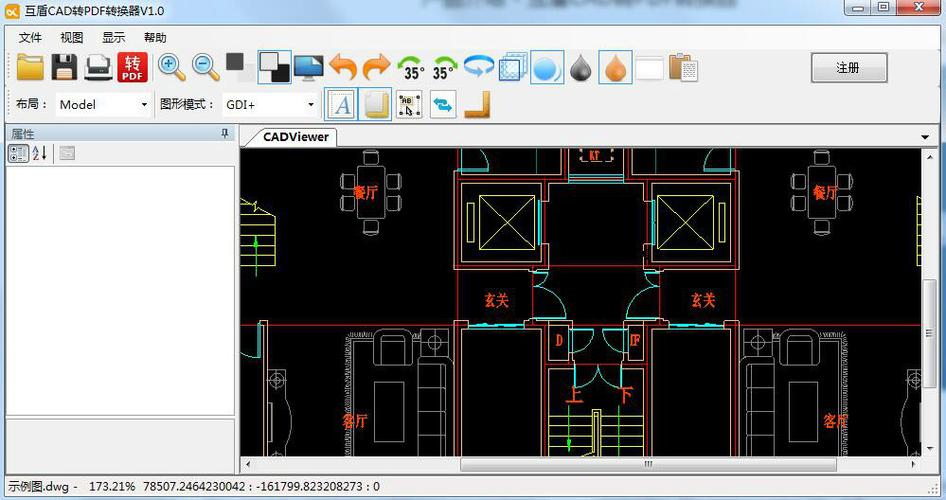
Task: Click the 注册 register button
Action: coord(849,68)
